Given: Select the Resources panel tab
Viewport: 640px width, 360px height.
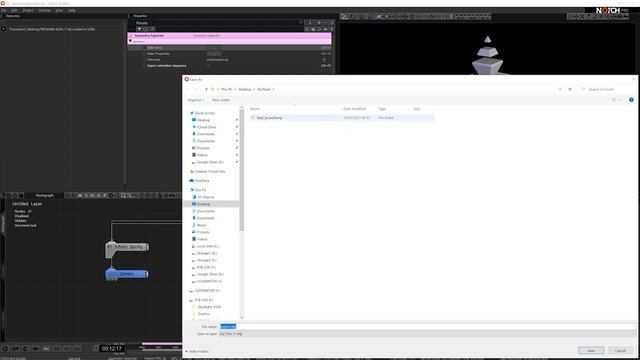Looking at the screenshot, I should point(13,16).
